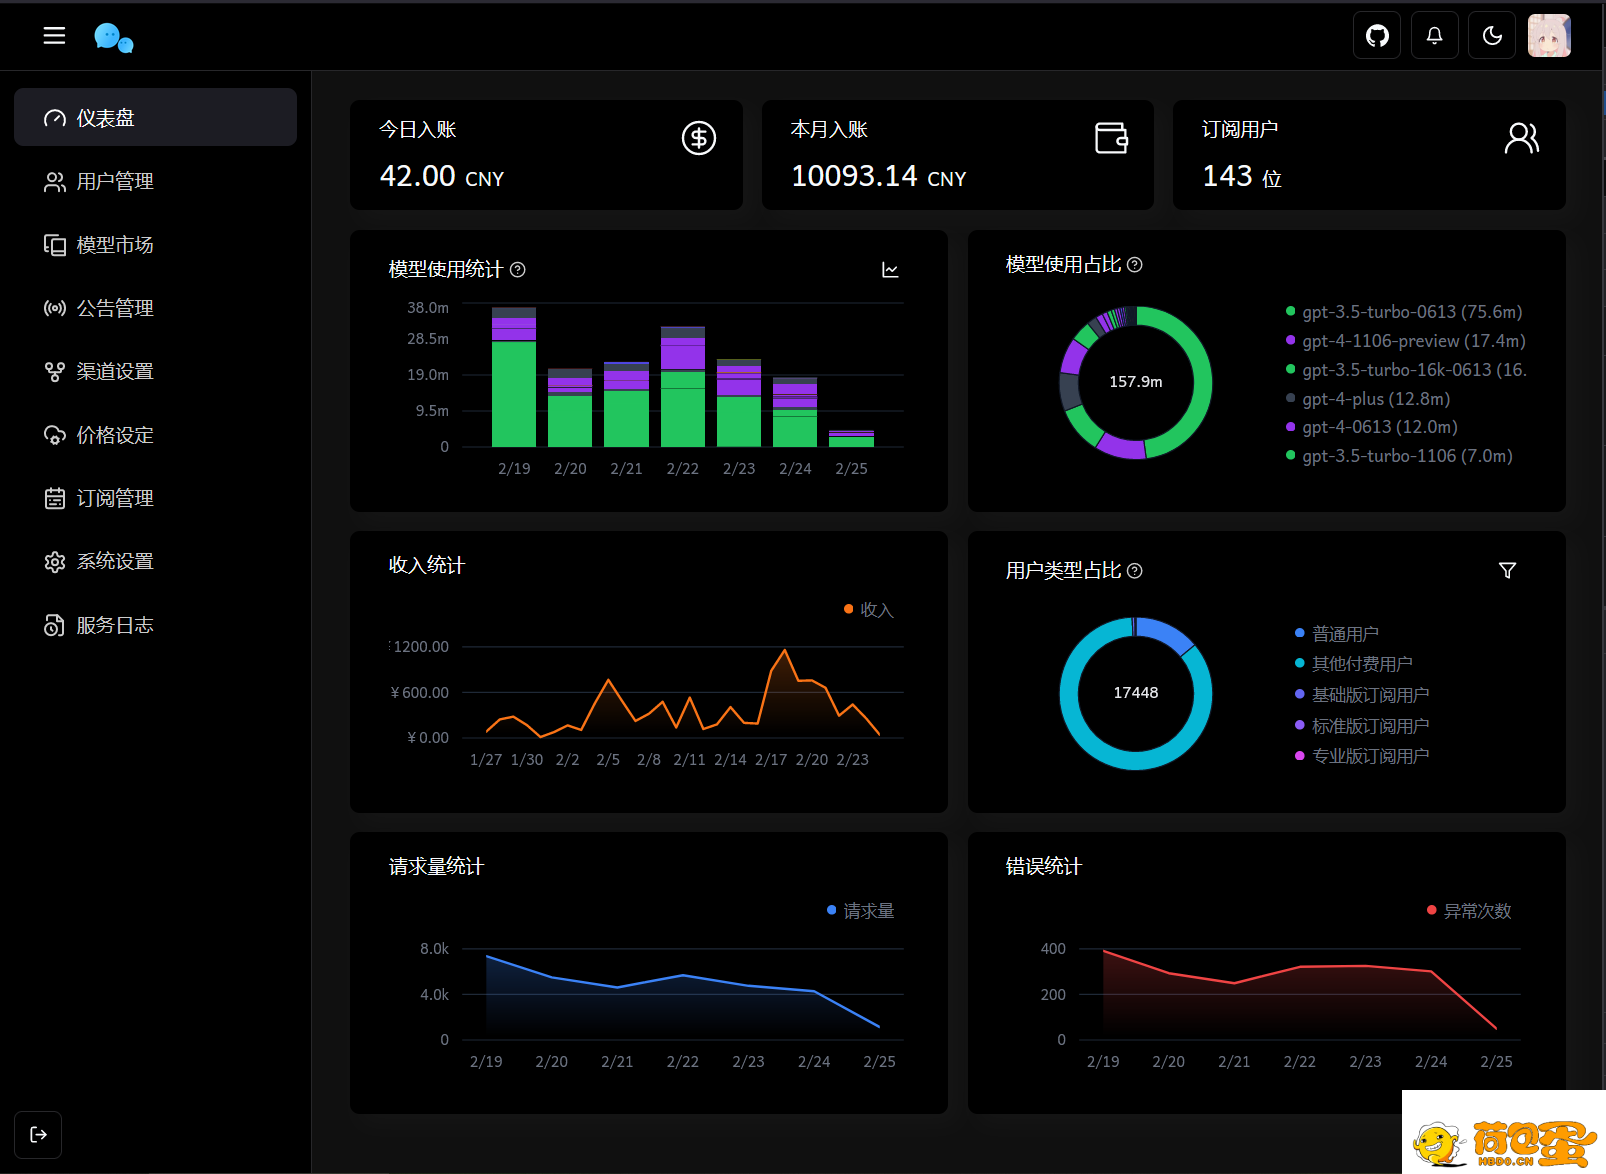Screen dimensions: 1606x1174
Task: Click the 17448 user donut center
Action: [1136, 693]
